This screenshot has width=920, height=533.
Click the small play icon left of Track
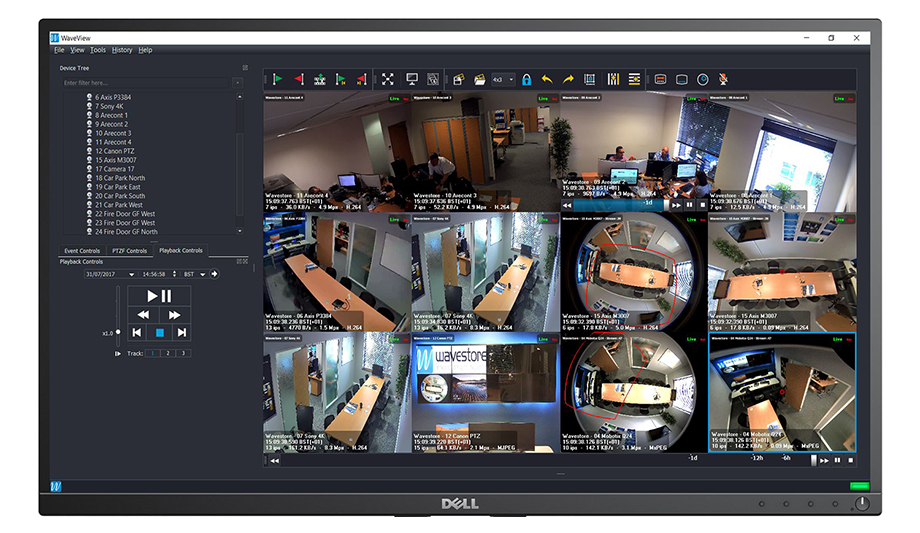pos(118,353)
